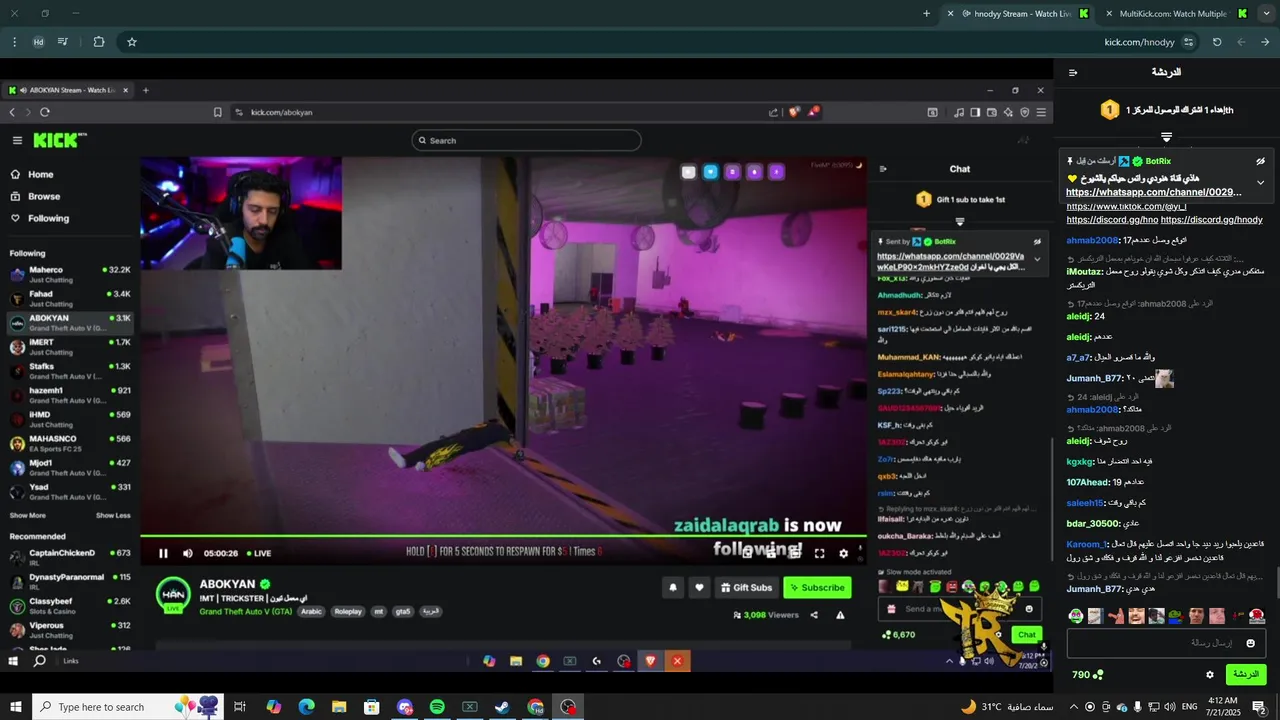Click the Arabic send message field
This screenshot has width=1280, height=720.
(x=1166, y=643)
